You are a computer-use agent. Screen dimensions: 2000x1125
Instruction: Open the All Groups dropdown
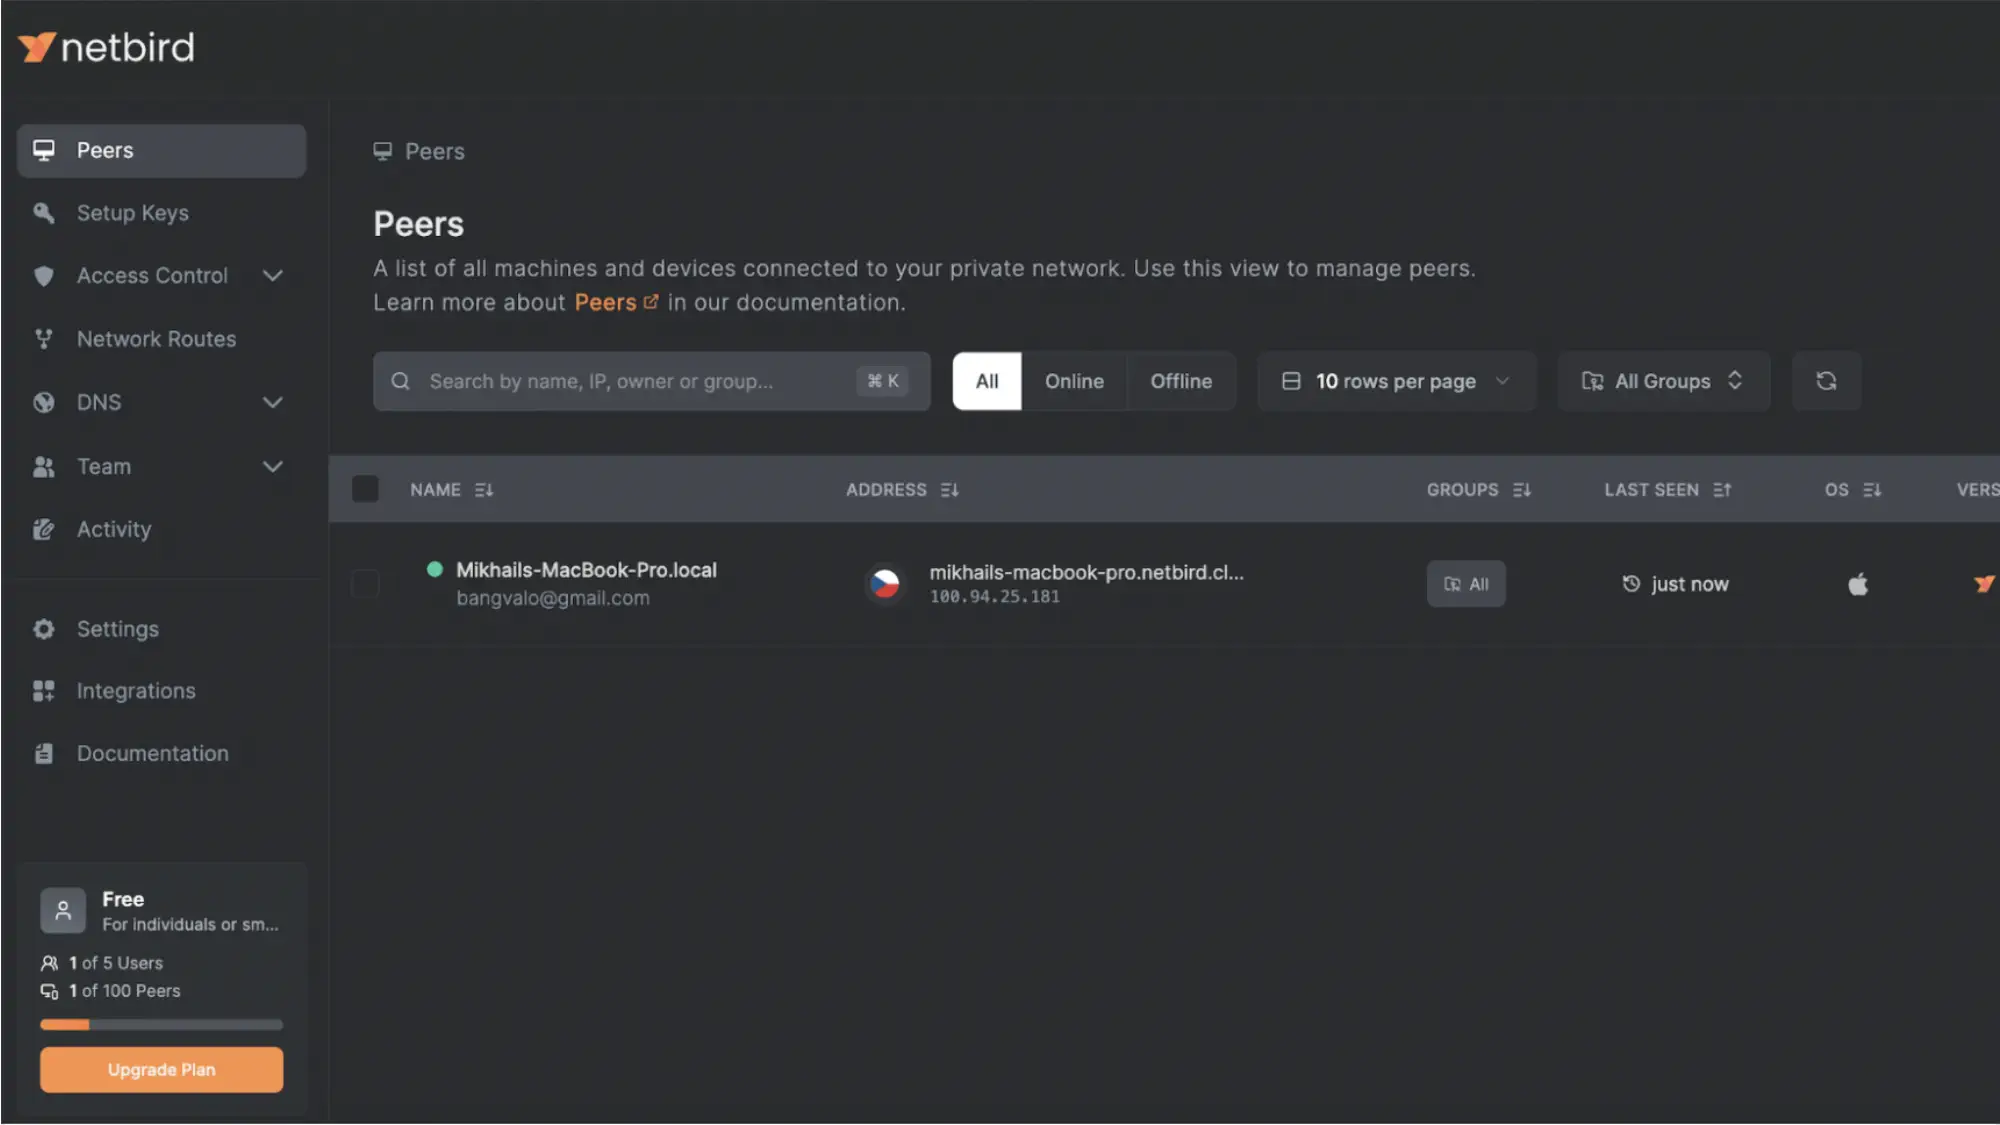[x=1662, y=381]
